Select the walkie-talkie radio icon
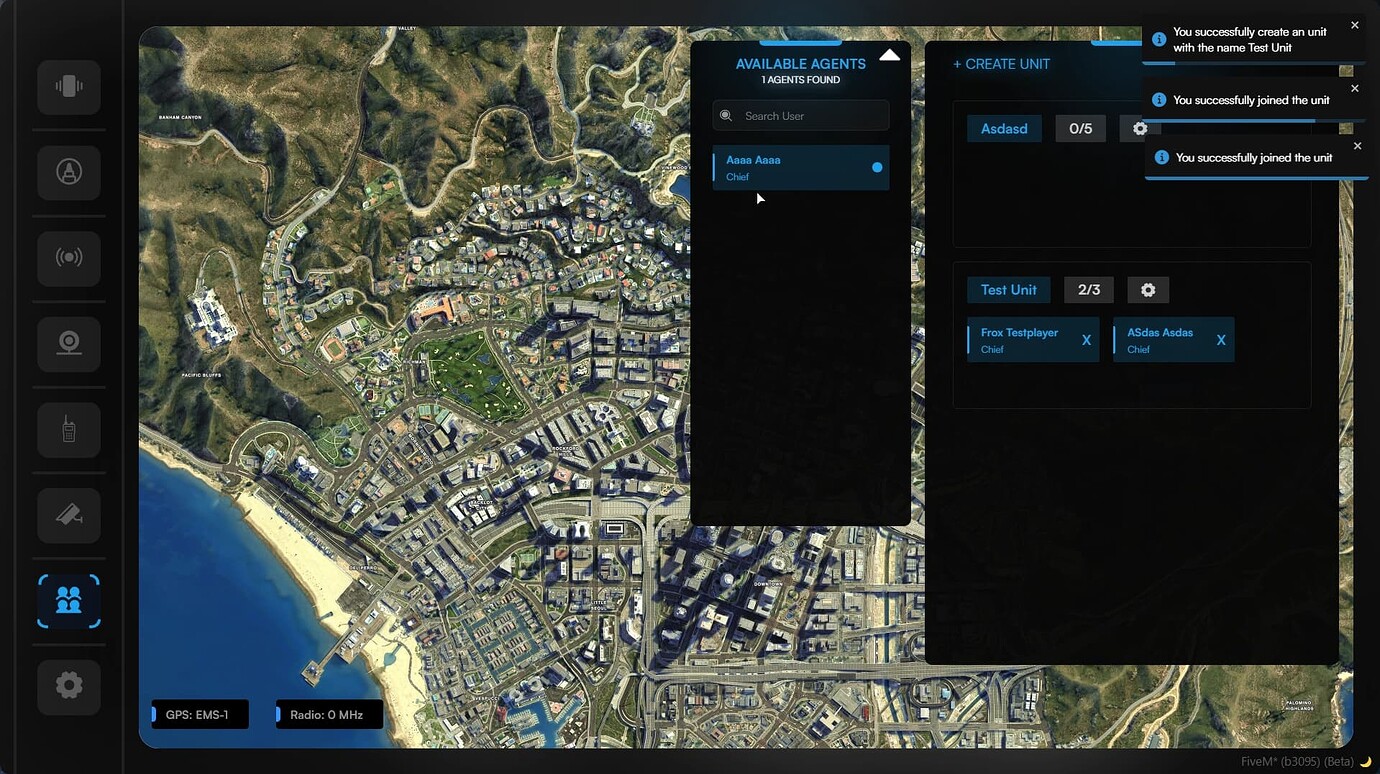1380x774 pixels. 68,429
